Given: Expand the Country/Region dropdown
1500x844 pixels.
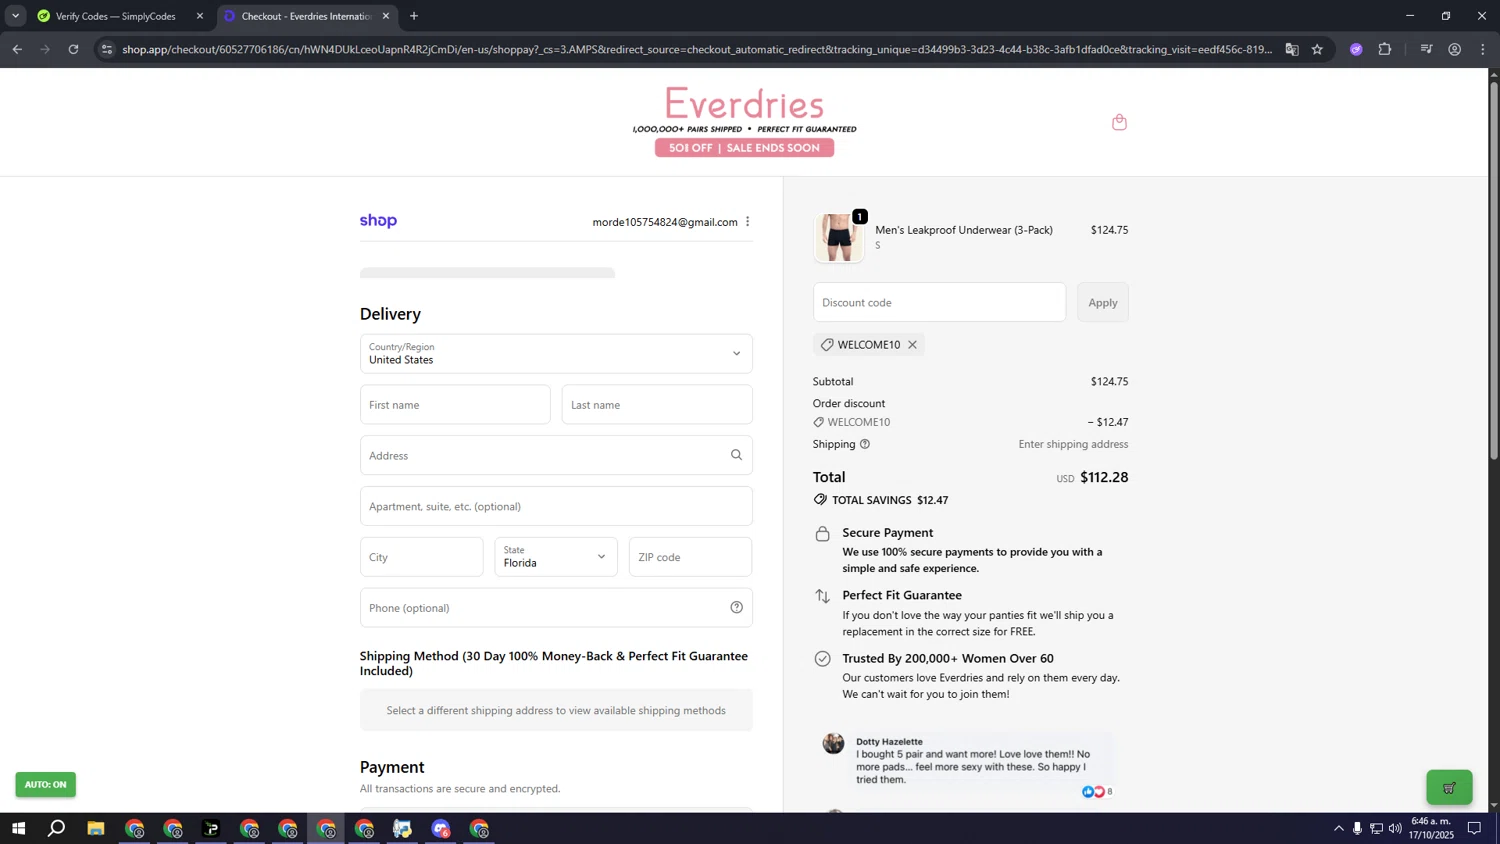Looking at the screenshot, I should (556, 354).
